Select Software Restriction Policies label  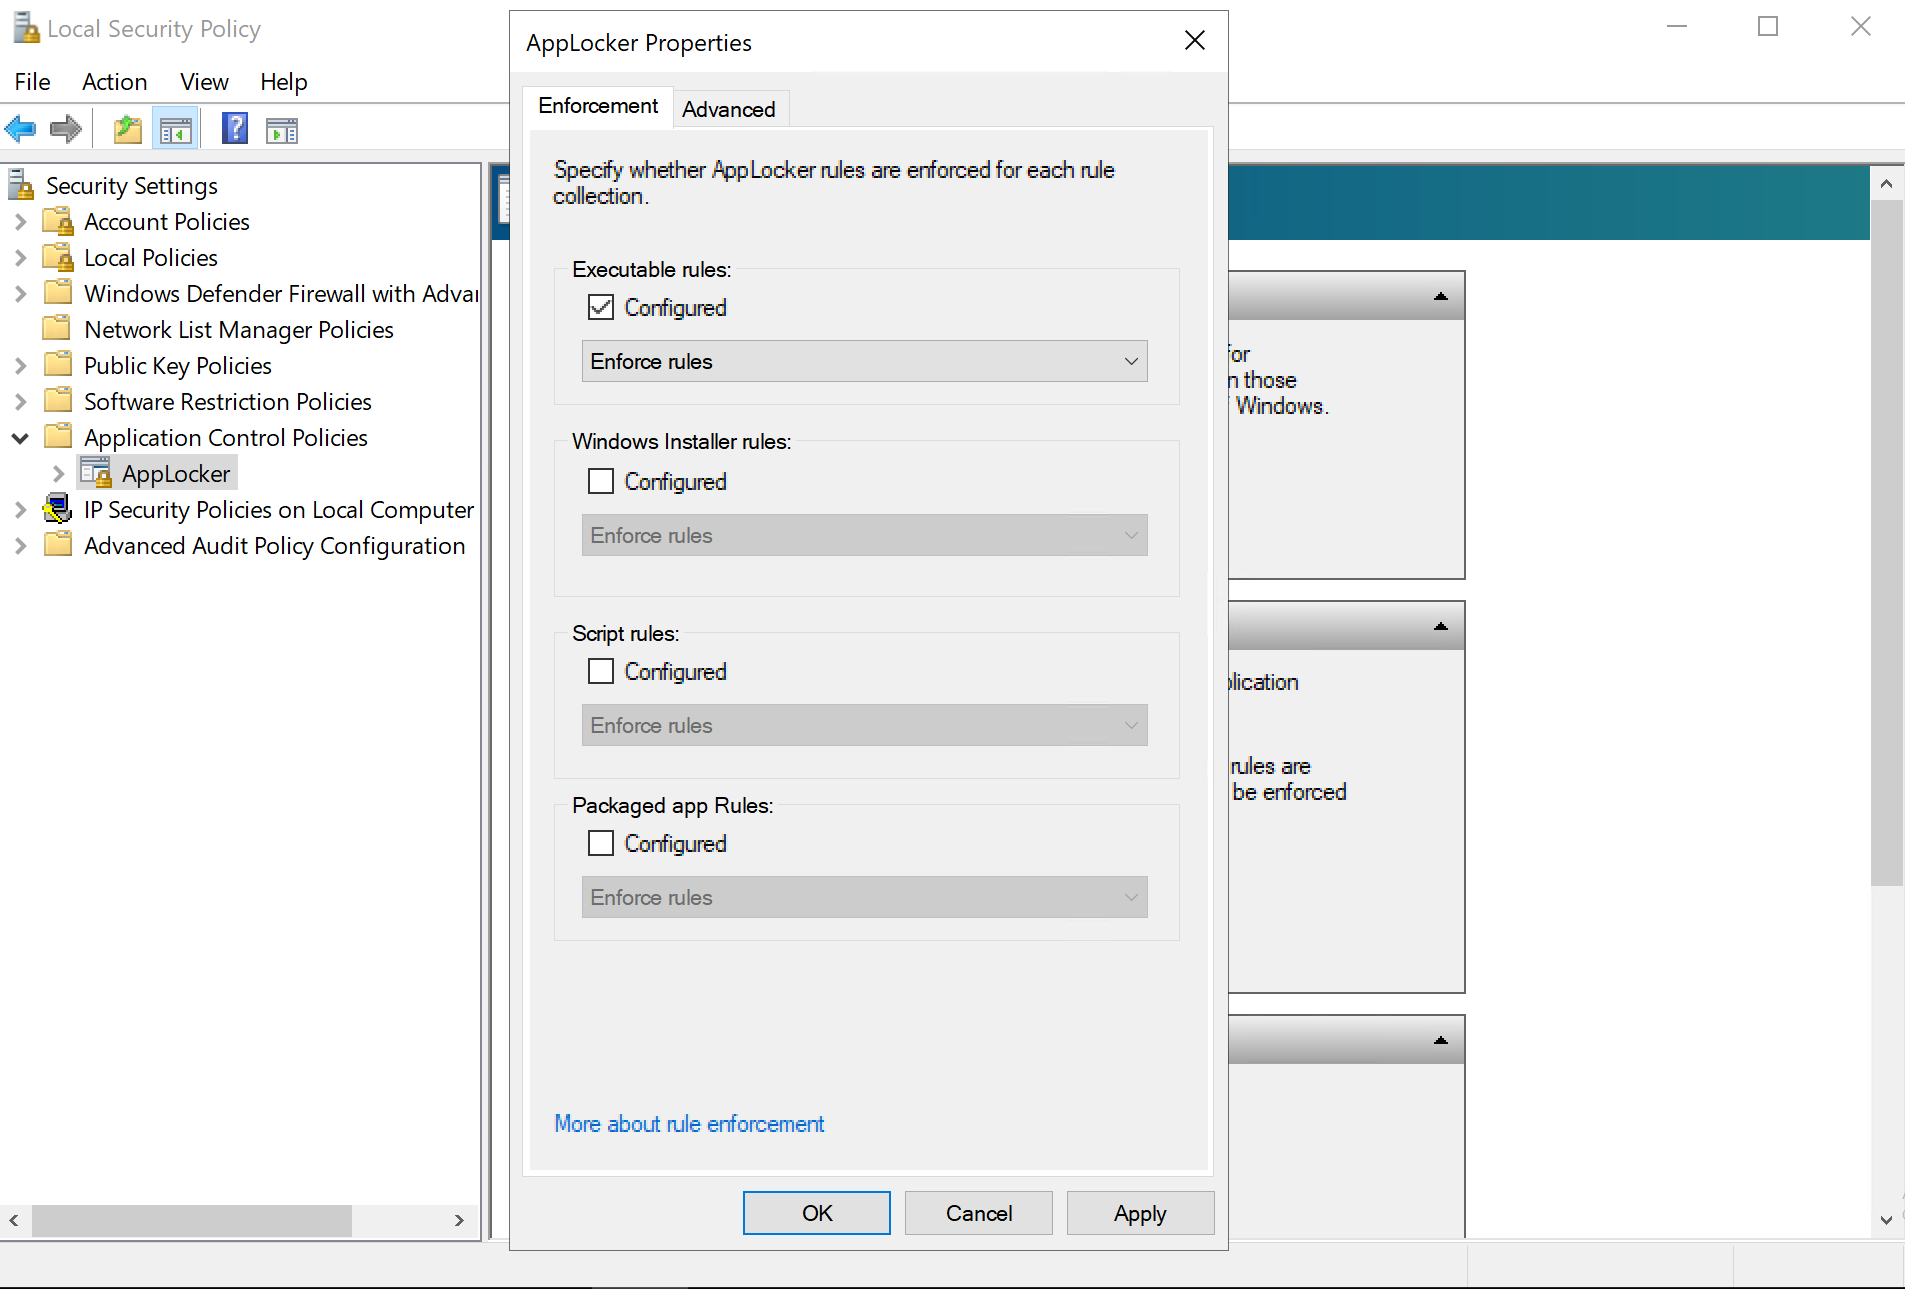(228, 401)
